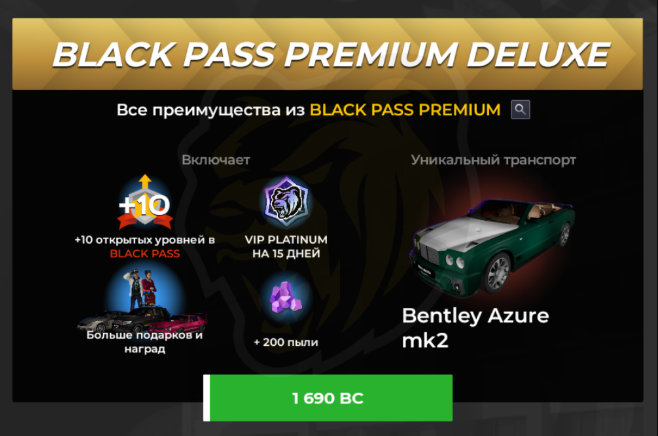This screenshot has width=658, height=436.
Task: Click the 'Уникальный транспорт' section heading
Action: [x=493, y=160]
